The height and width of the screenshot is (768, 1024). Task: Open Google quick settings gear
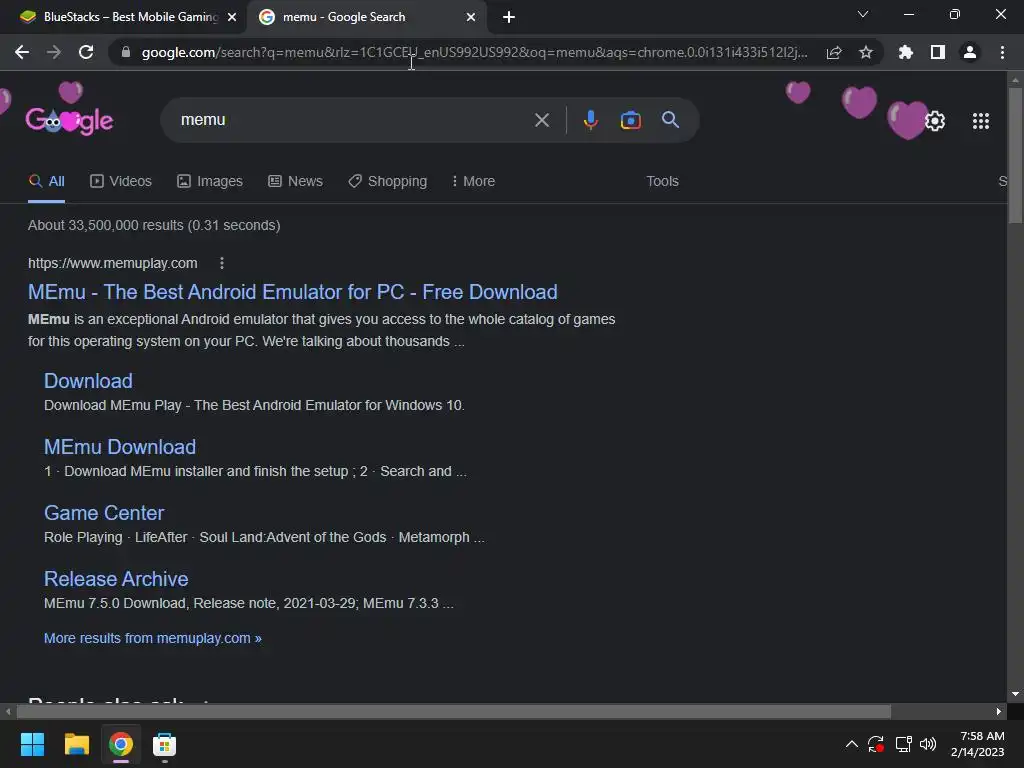coord(935,121)
